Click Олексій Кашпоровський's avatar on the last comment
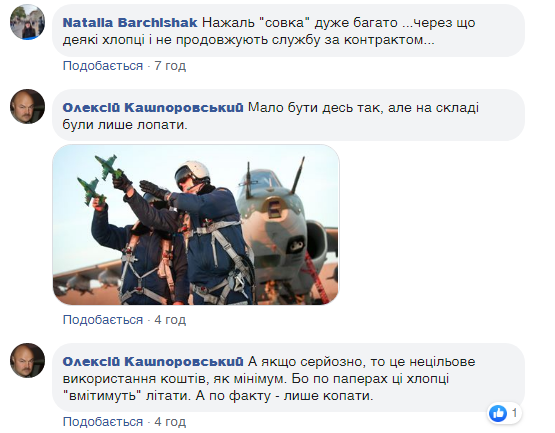This screenshot has width=555, height=433. click(27, 360)
